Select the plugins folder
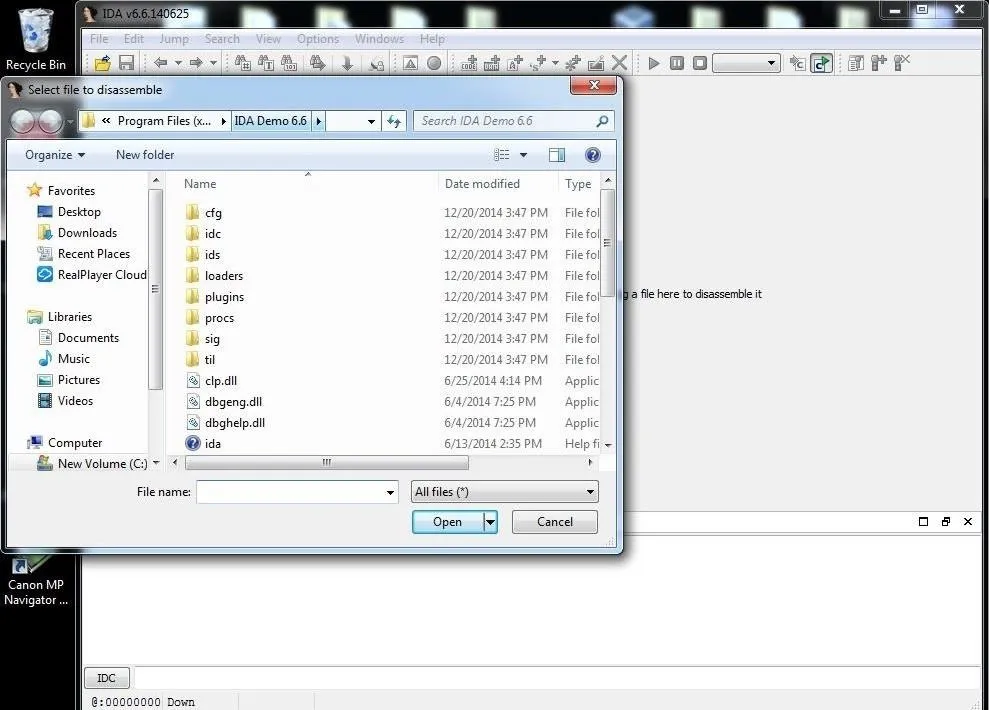 pos(224,297)
